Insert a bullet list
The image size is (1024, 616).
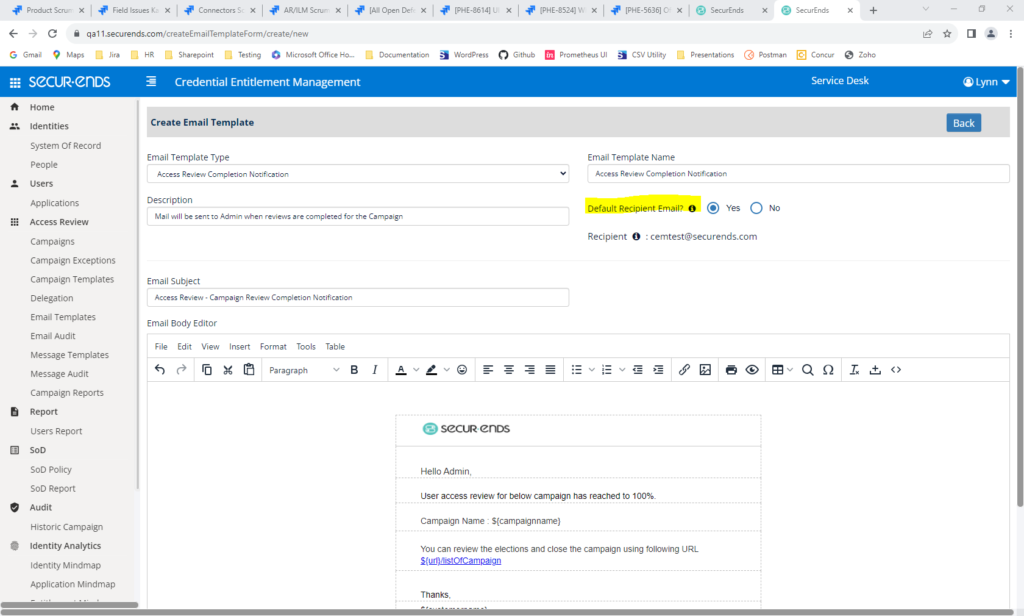(577, 370)
